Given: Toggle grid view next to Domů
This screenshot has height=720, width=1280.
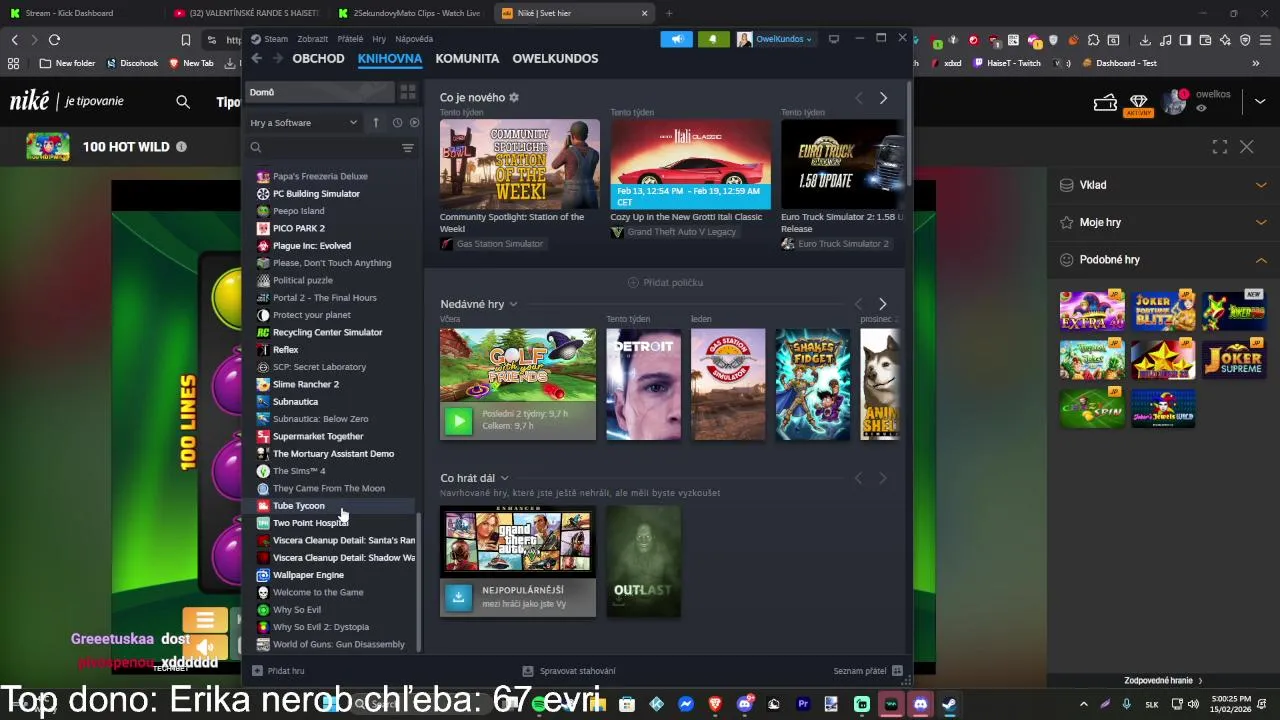Looking at the screenshot, I should [408, 92].
